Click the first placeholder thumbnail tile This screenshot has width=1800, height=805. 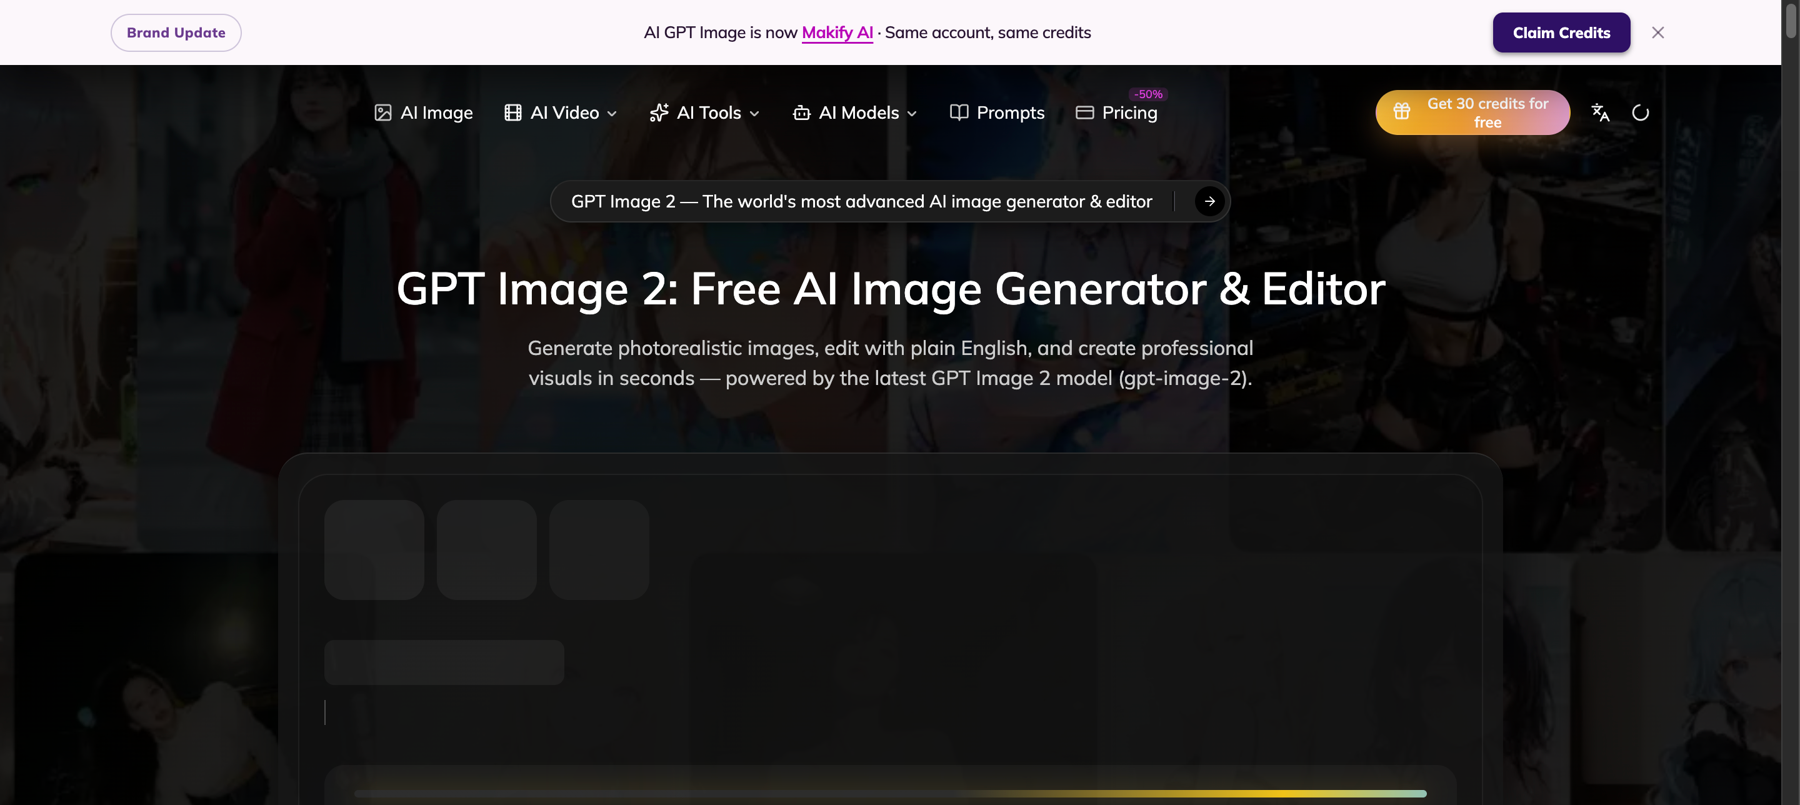point(374,550)
